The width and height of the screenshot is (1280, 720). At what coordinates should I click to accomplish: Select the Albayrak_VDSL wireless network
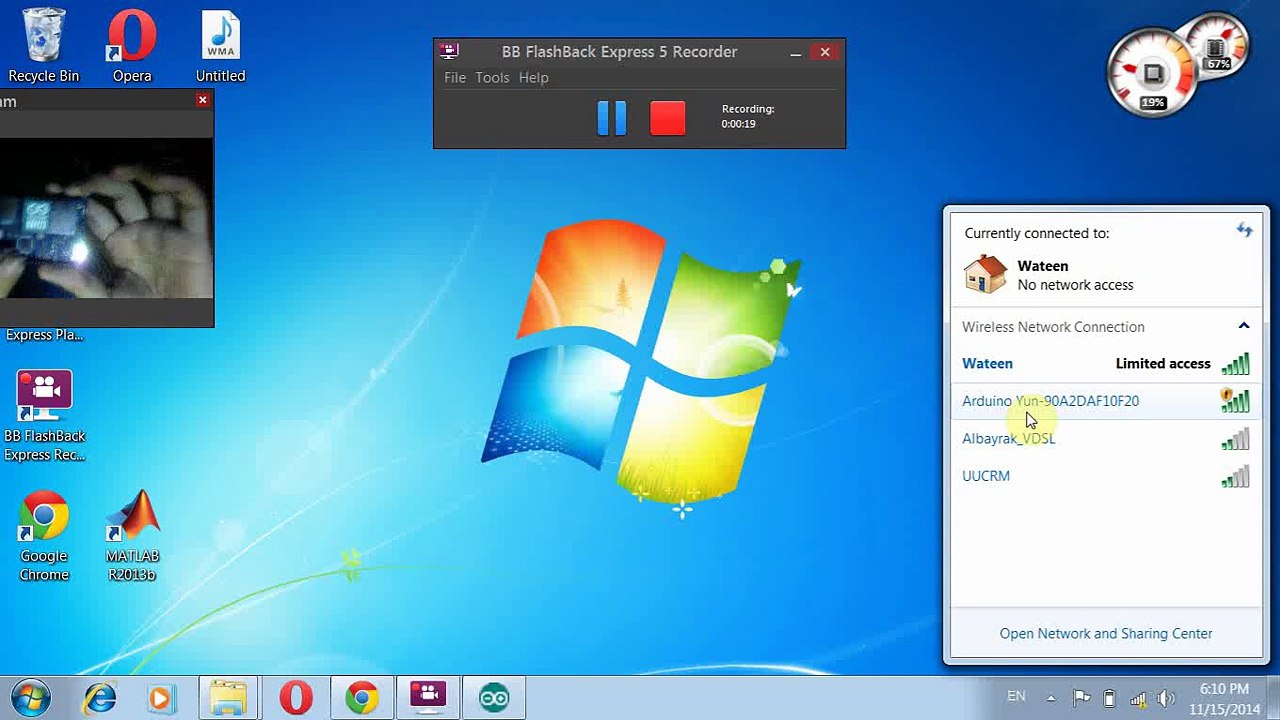(x=1106, y=439)
